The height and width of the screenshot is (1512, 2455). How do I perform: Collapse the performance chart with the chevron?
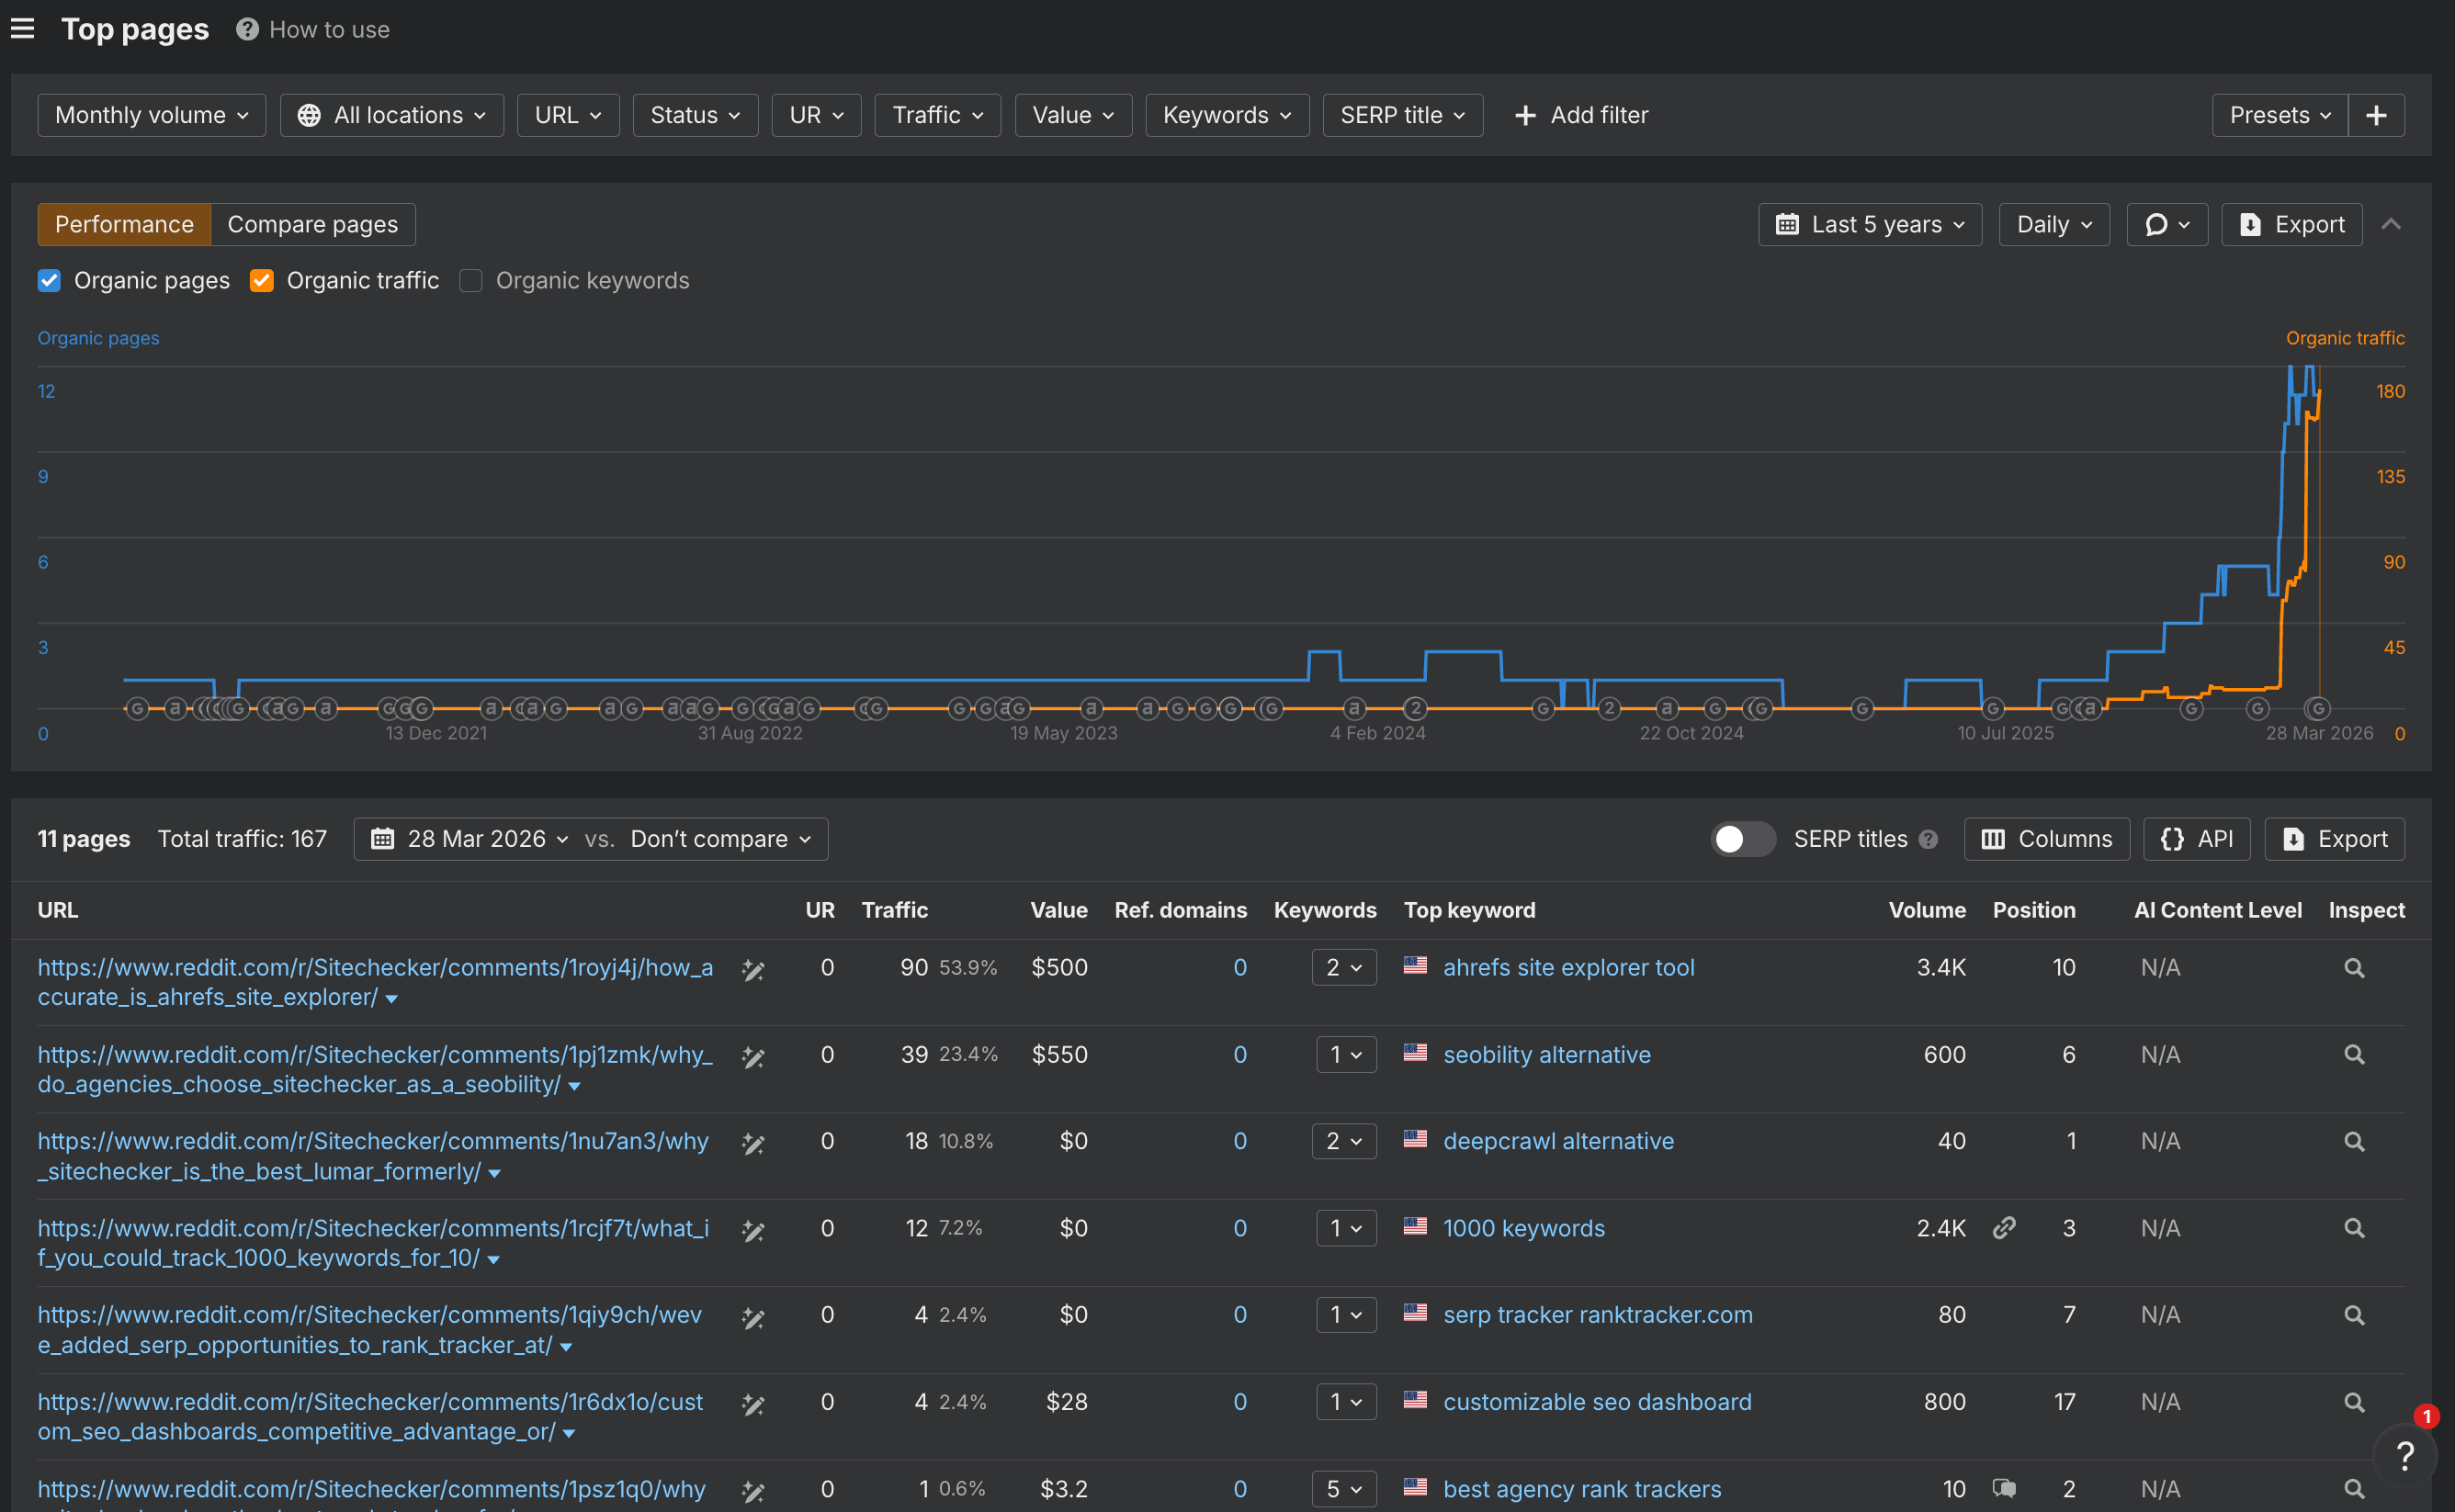click(2391, 224)
